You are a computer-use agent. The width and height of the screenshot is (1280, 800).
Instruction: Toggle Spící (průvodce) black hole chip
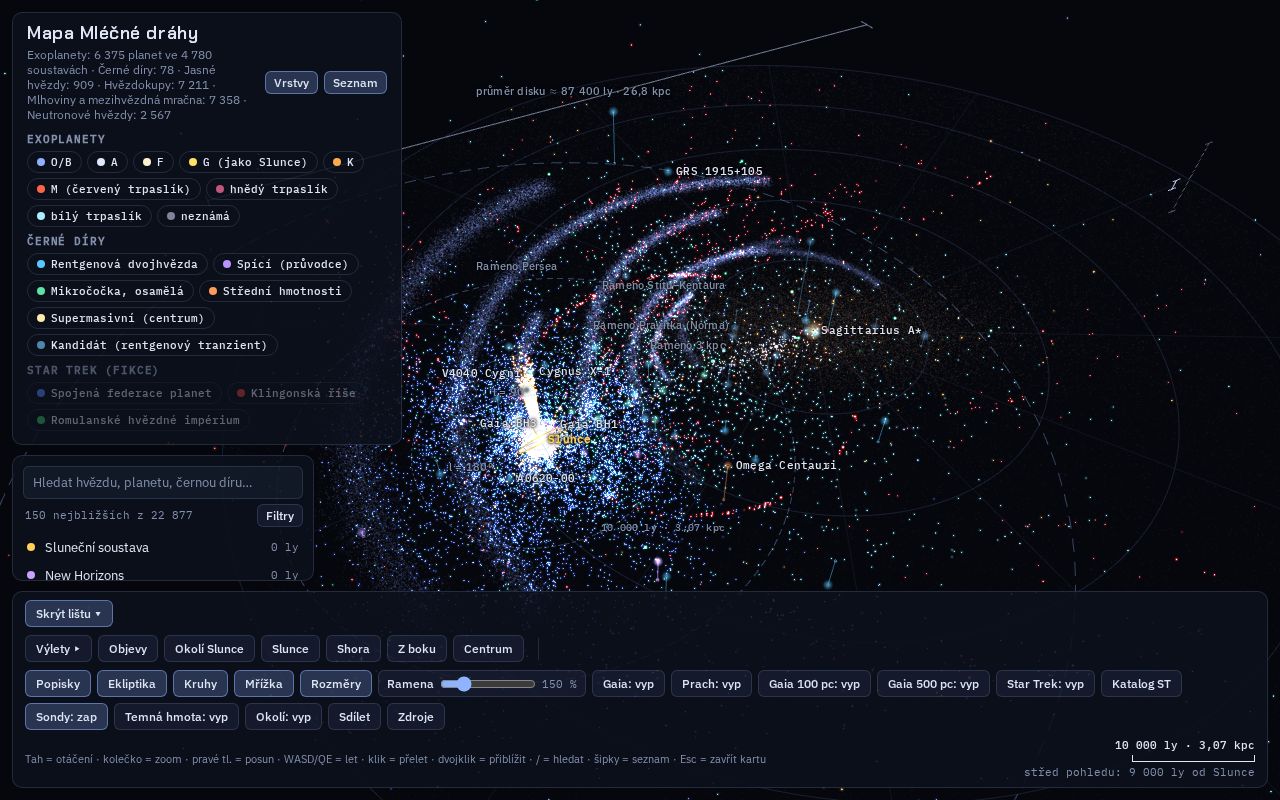[x=285, y=264]
